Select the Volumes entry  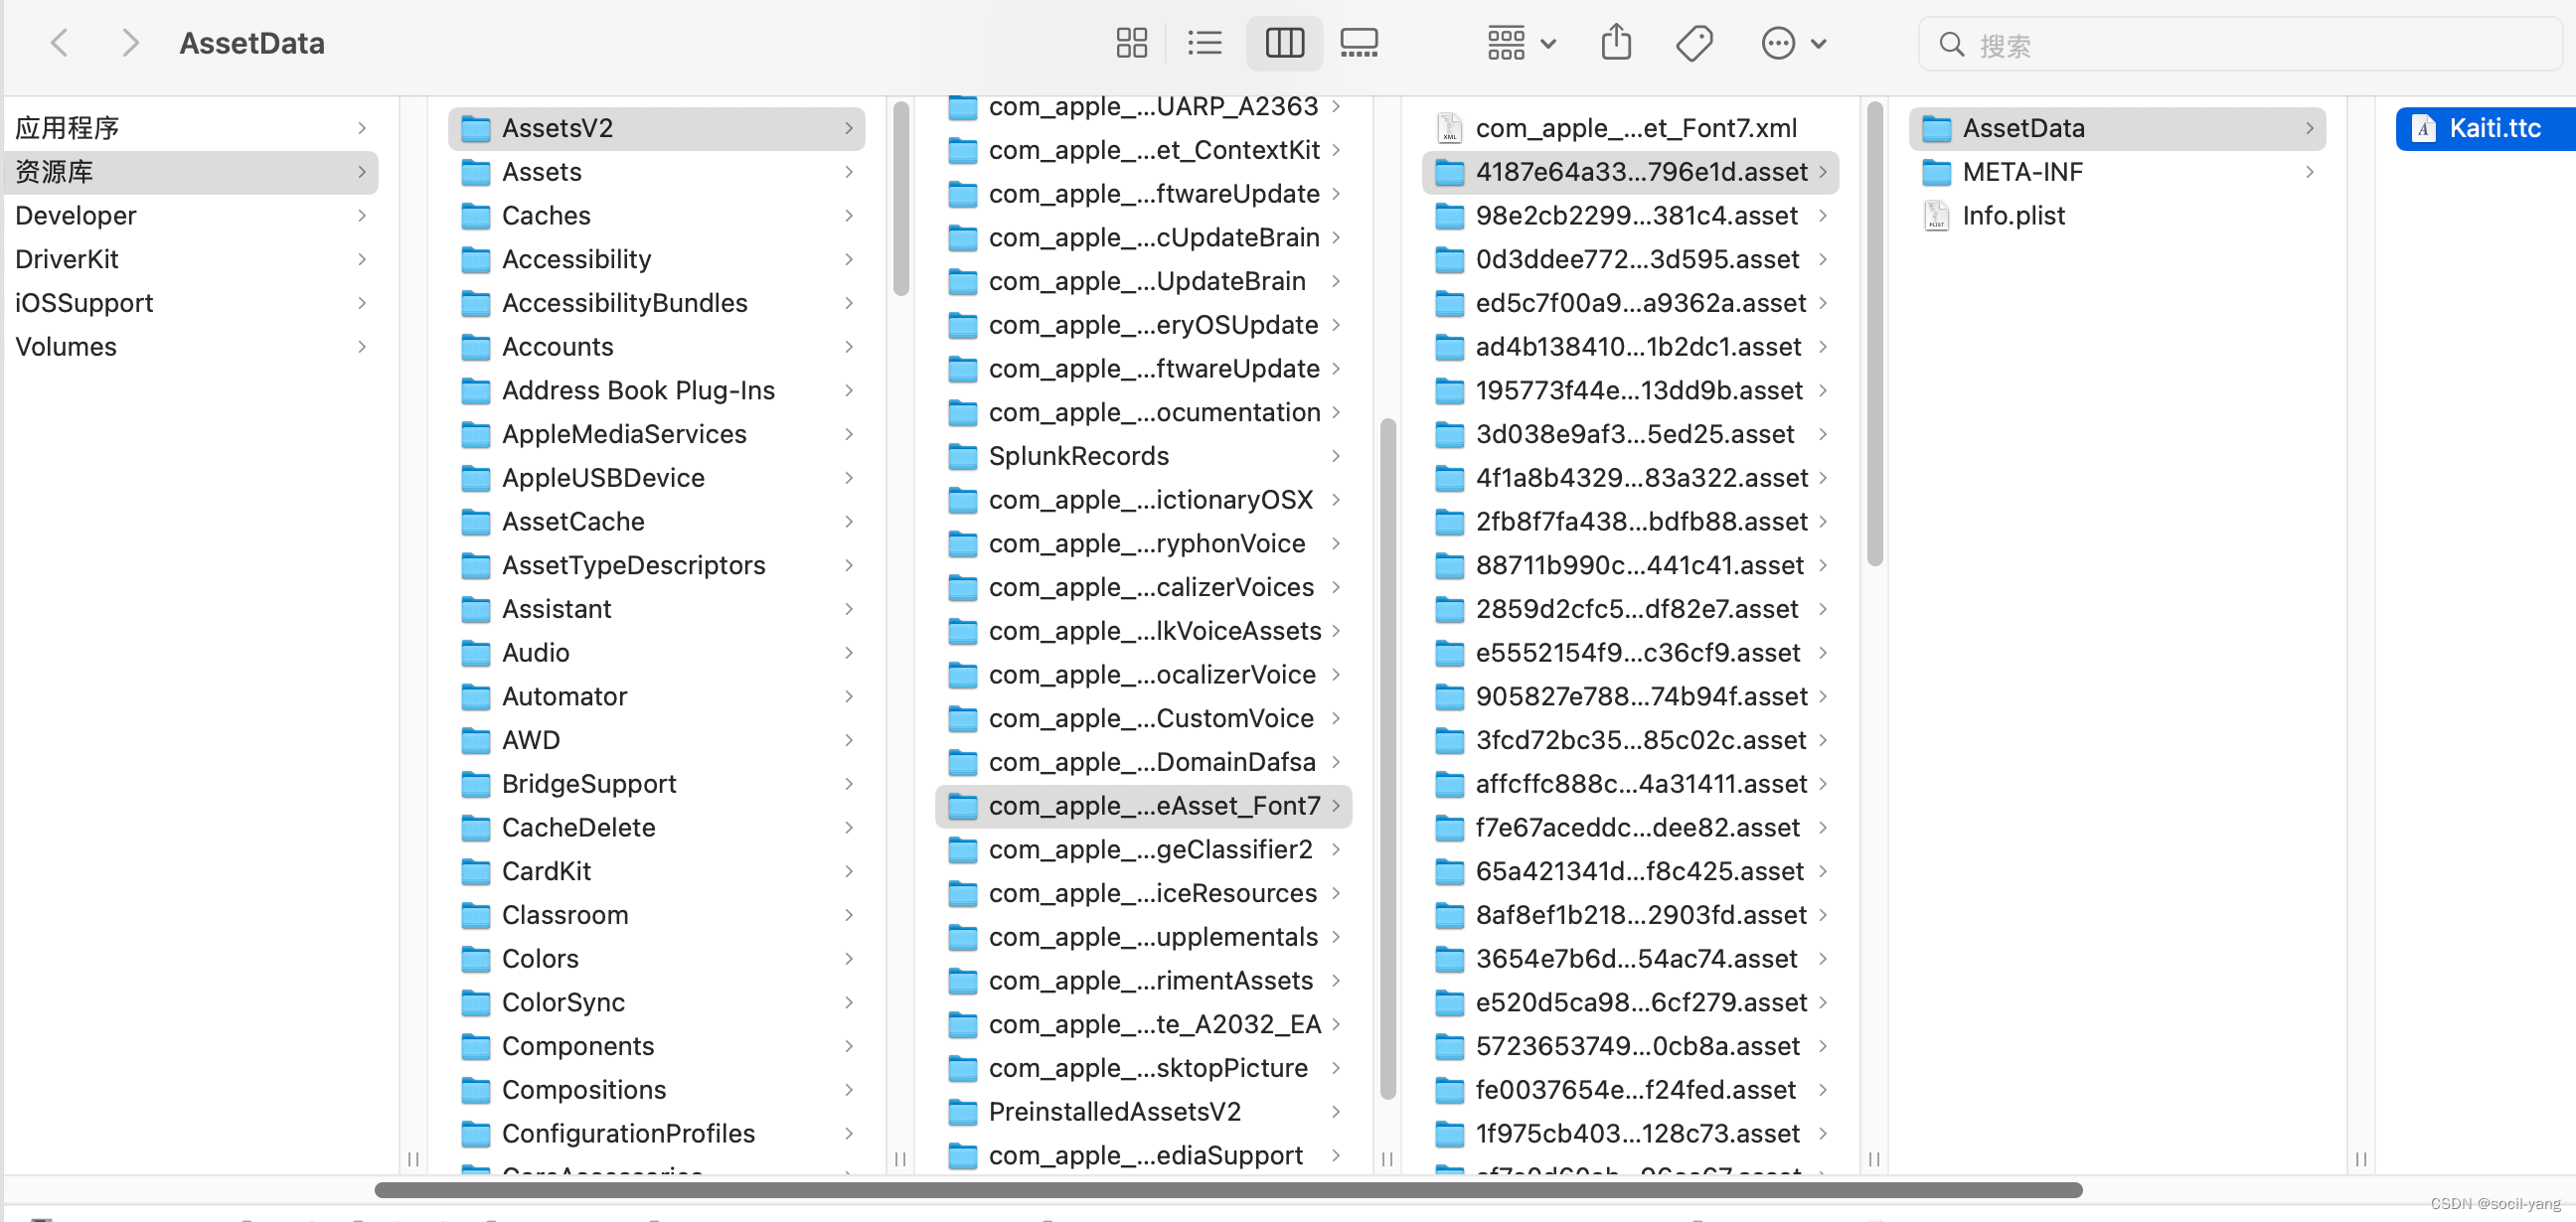click(191, 346)
